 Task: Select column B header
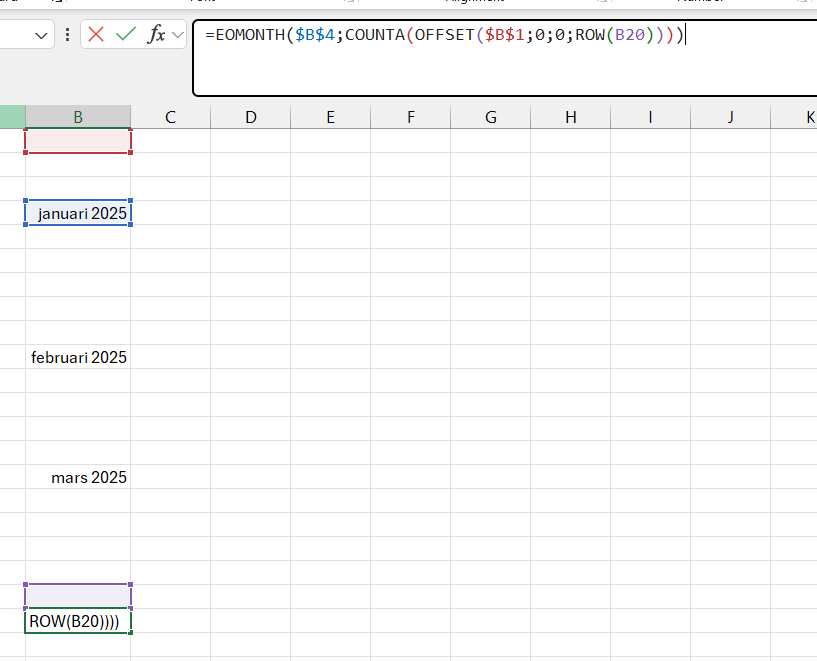[78, 117]
